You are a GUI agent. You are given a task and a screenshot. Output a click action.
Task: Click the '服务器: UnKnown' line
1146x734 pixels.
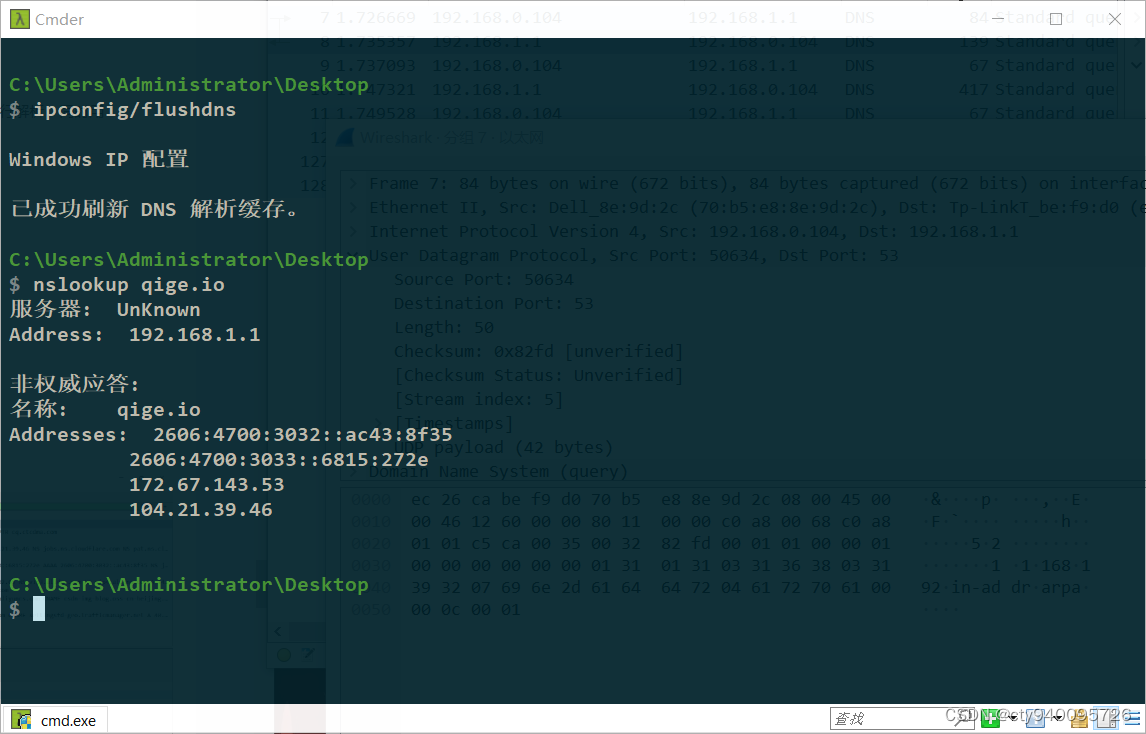[105, 309]
